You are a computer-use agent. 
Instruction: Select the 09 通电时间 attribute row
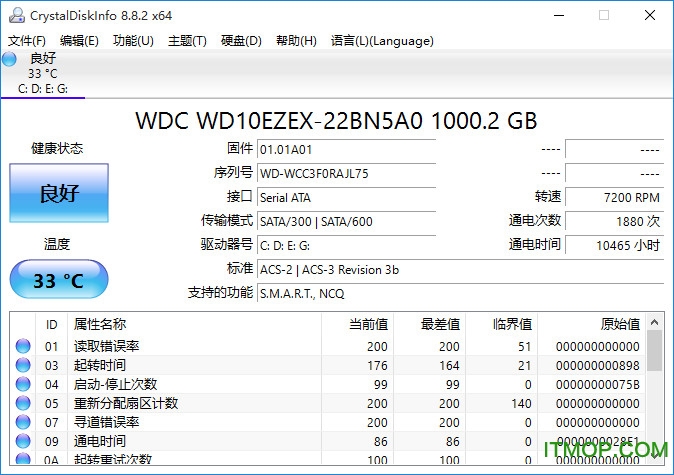tap(328, 441)
